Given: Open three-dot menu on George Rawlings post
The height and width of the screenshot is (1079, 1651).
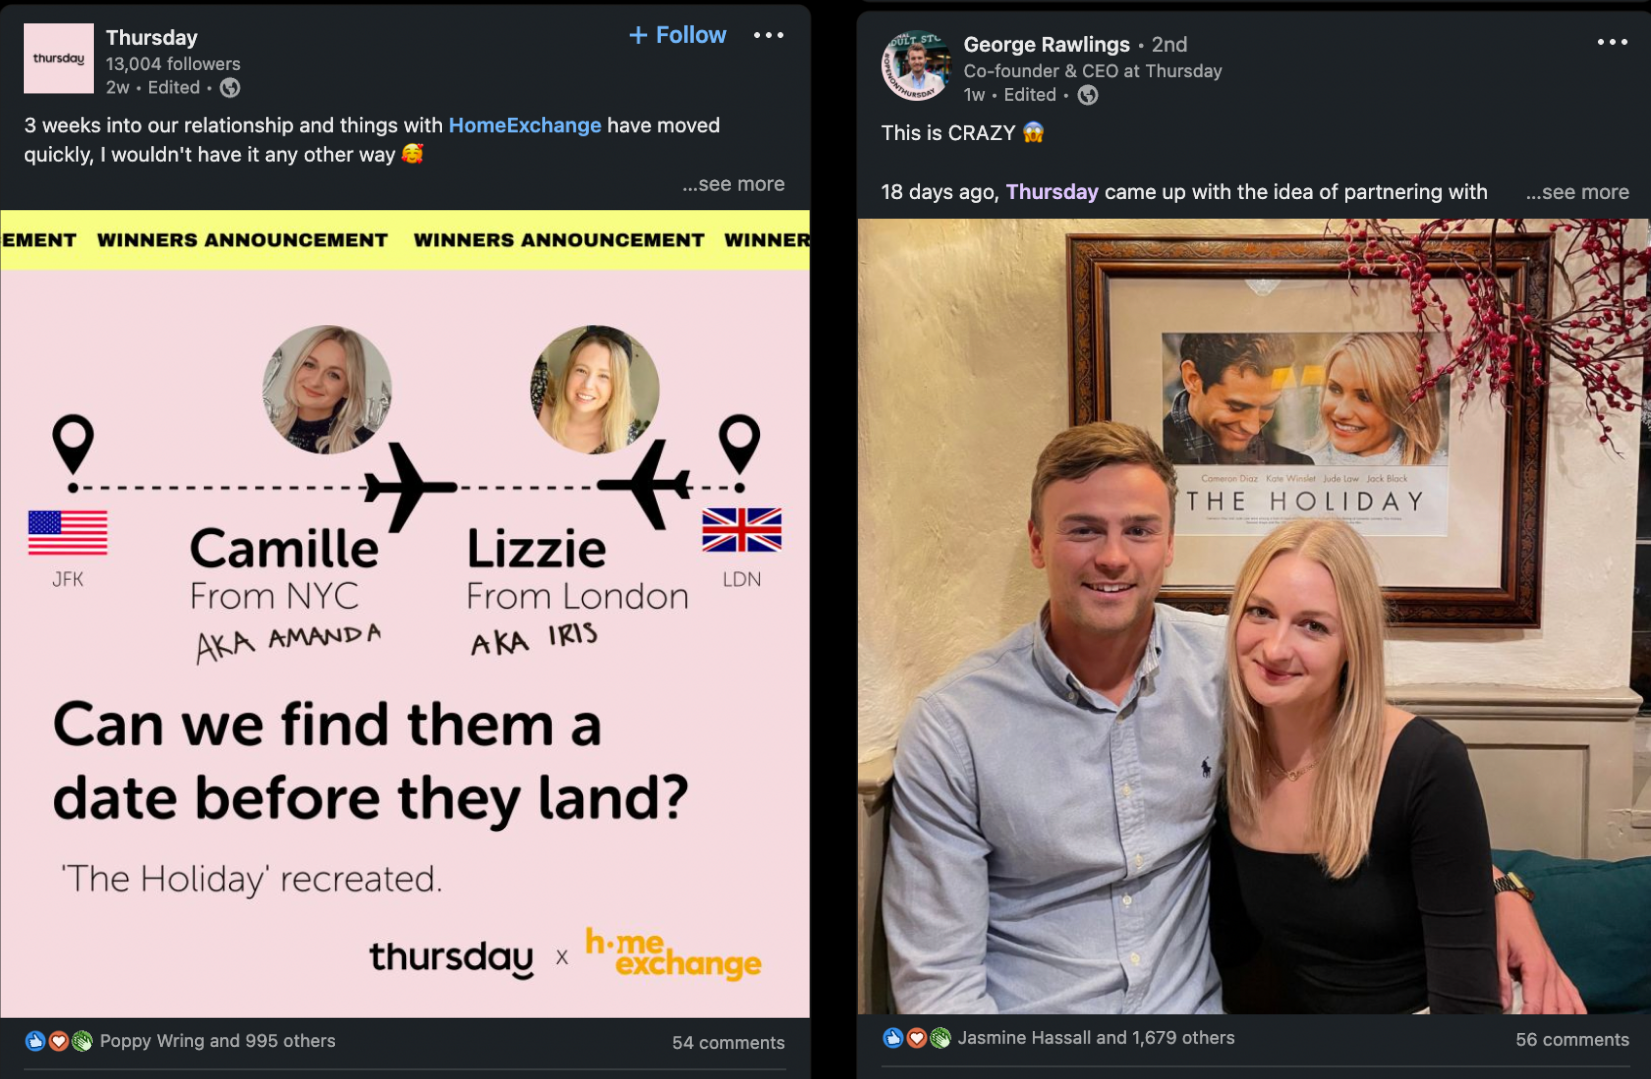Looking at the screenshot, I should pyautogui.click(x=1612, y=42).
